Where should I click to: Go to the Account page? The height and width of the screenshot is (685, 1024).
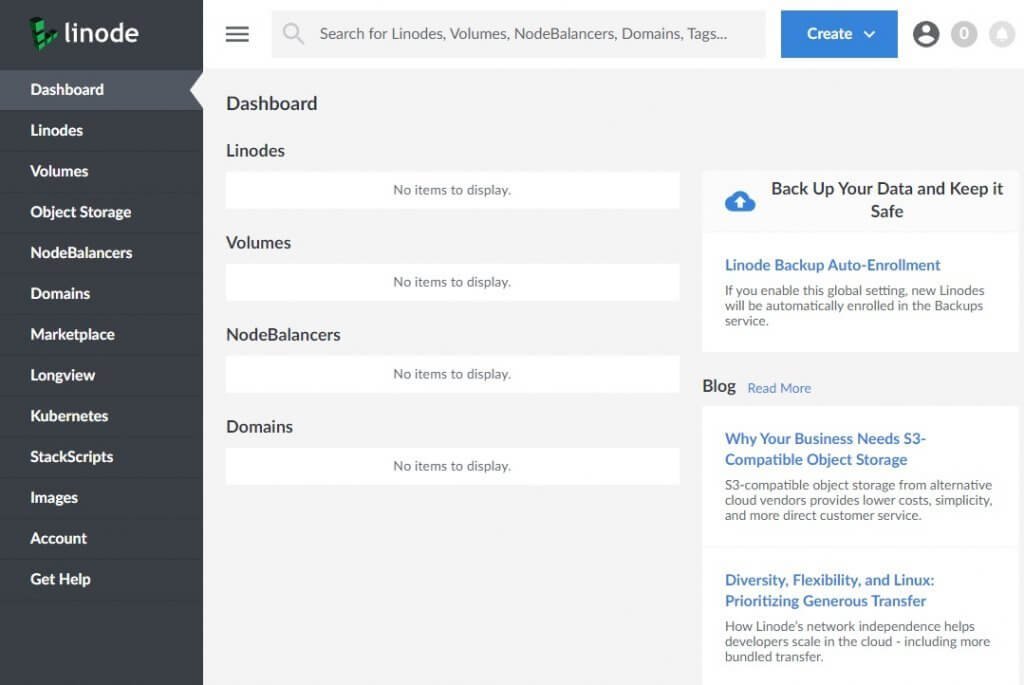pyautogui.click(x=58, y=538)
